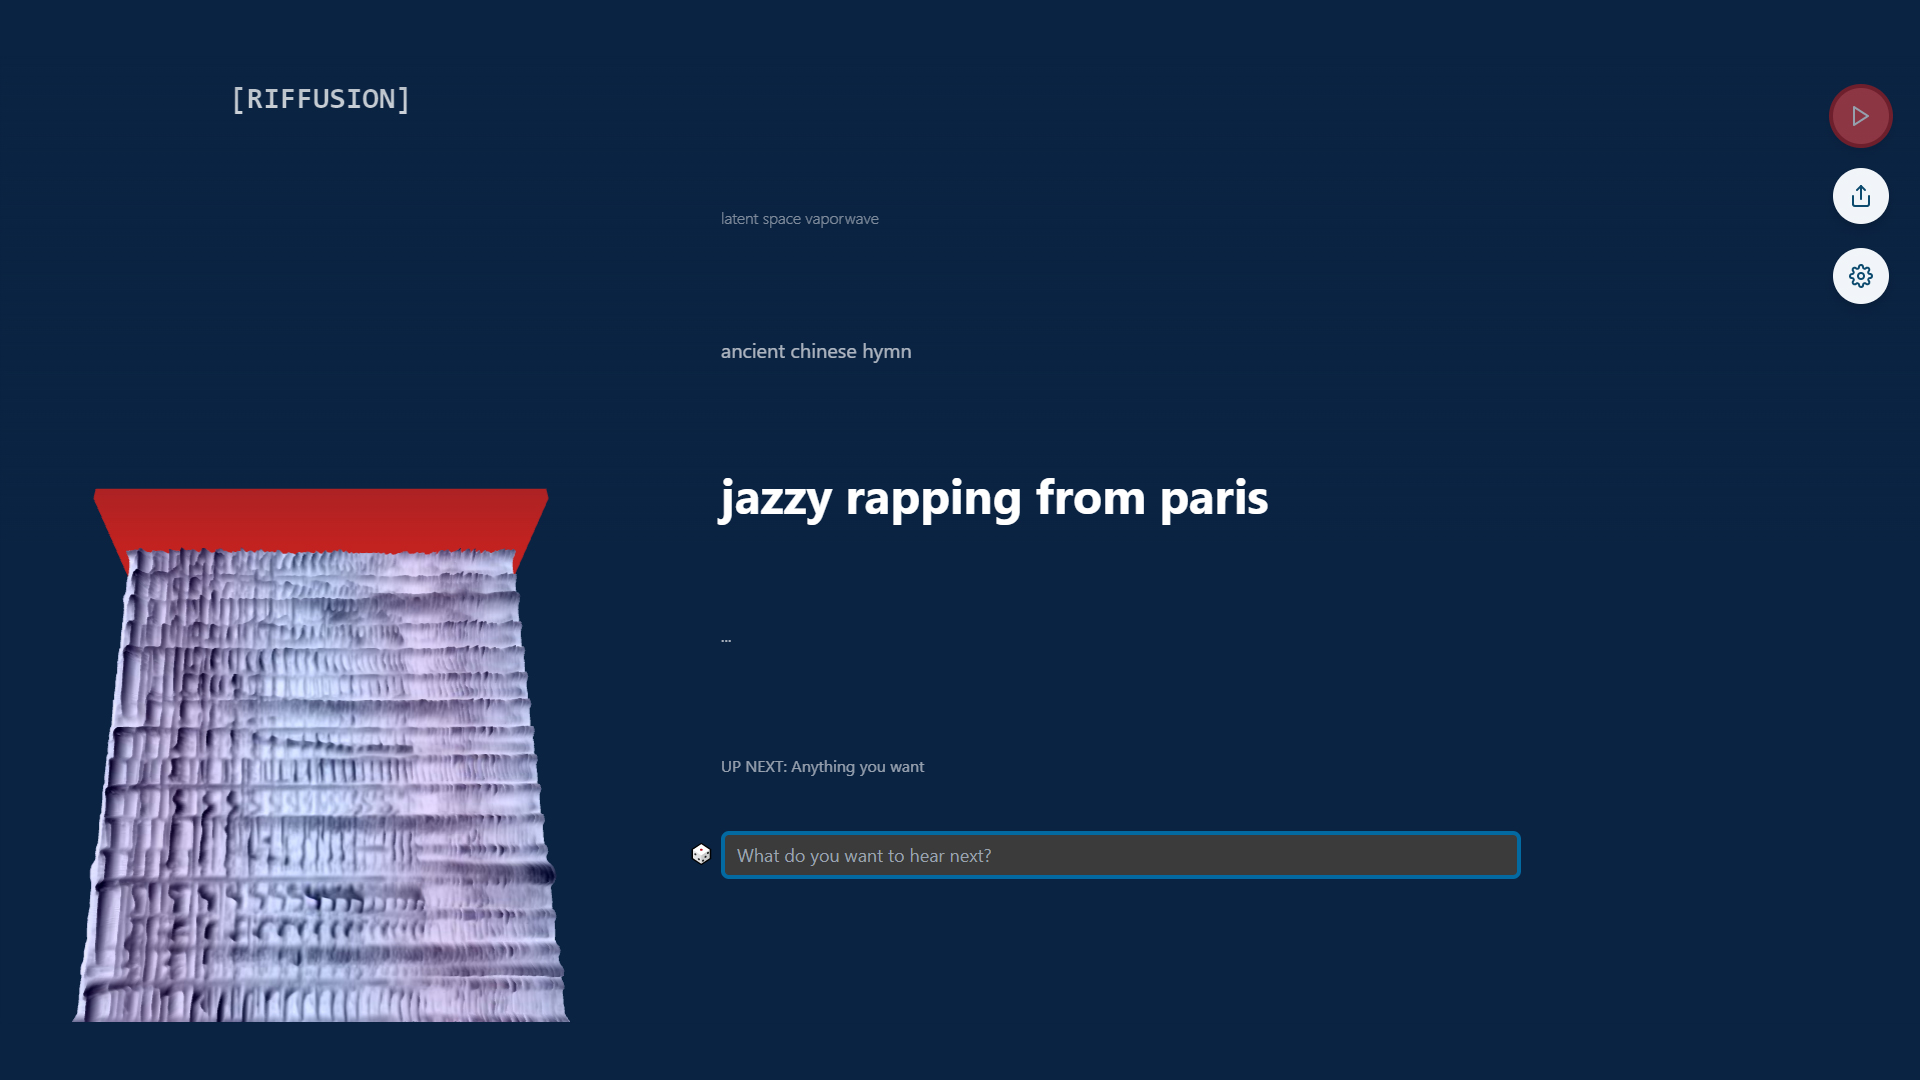Select the 'latent space vaporwave' prompt

[800, 219]
